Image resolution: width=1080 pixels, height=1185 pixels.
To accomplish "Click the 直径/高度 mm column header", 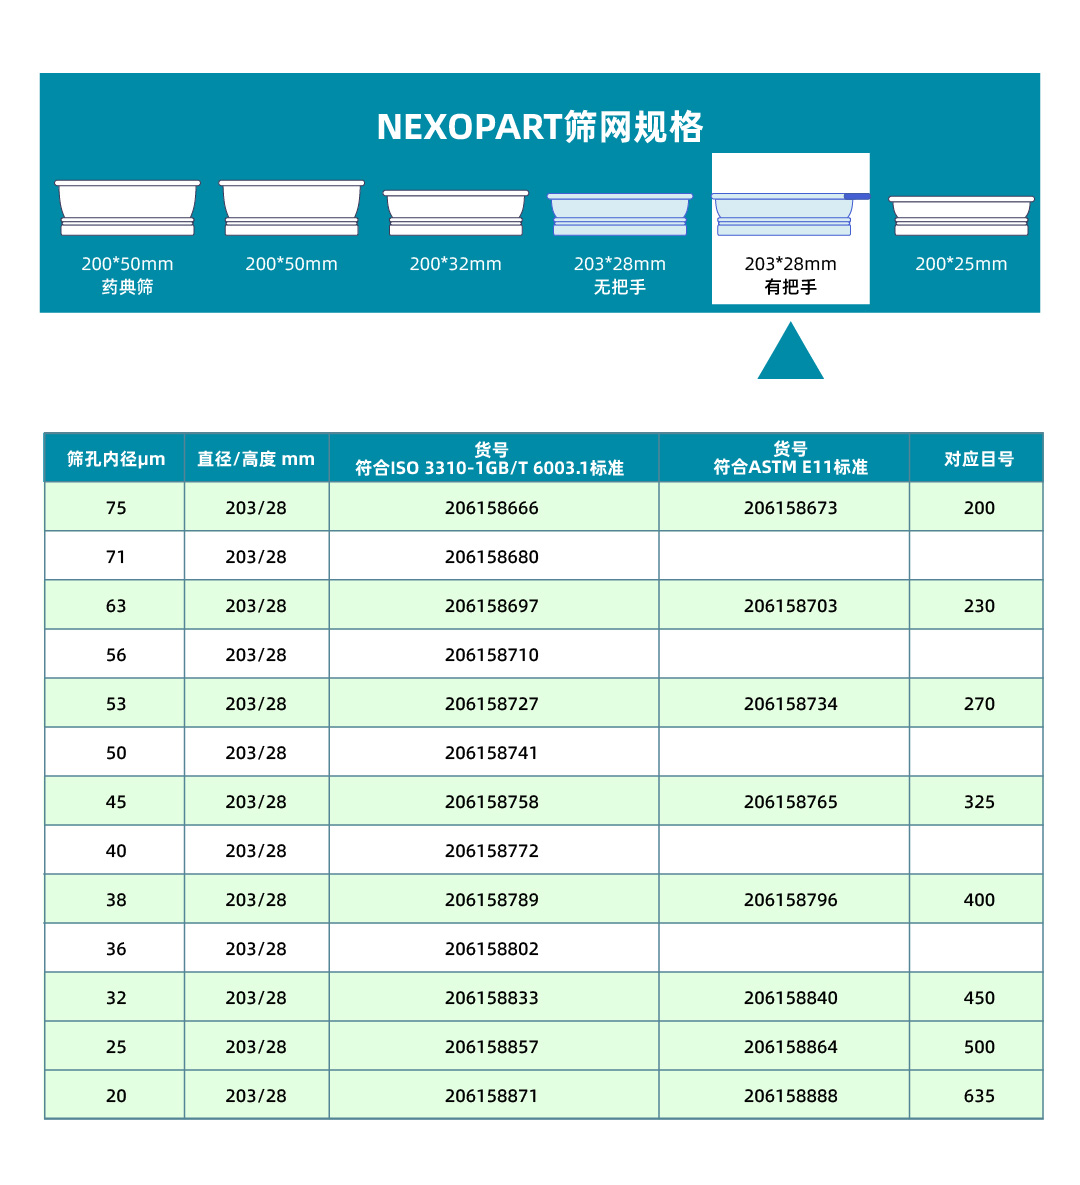I will (x=256, y=459).
